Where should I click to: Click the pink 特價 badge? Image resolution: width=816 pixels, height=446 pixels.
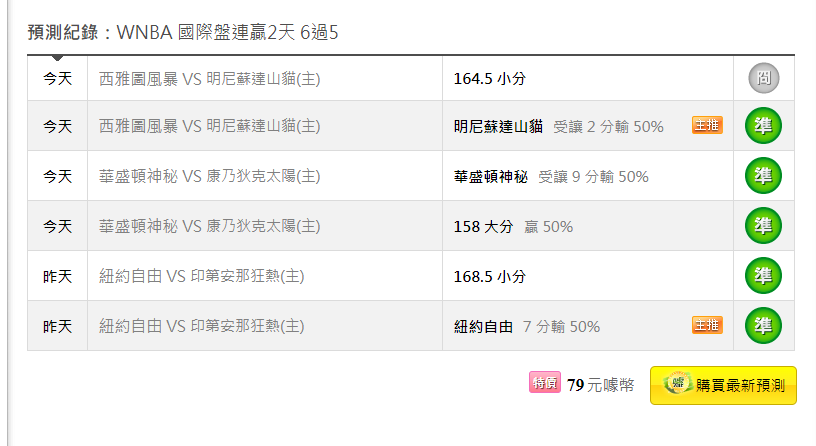tap(545, 383)
